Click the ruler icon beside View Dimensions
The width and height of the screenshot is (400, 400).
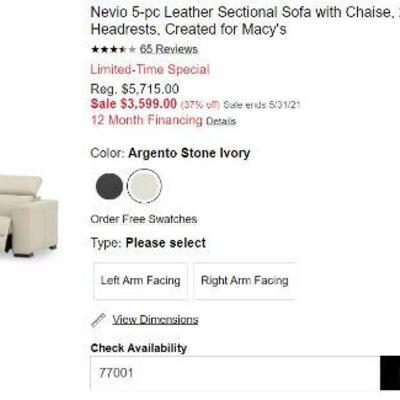coord(98,320)
